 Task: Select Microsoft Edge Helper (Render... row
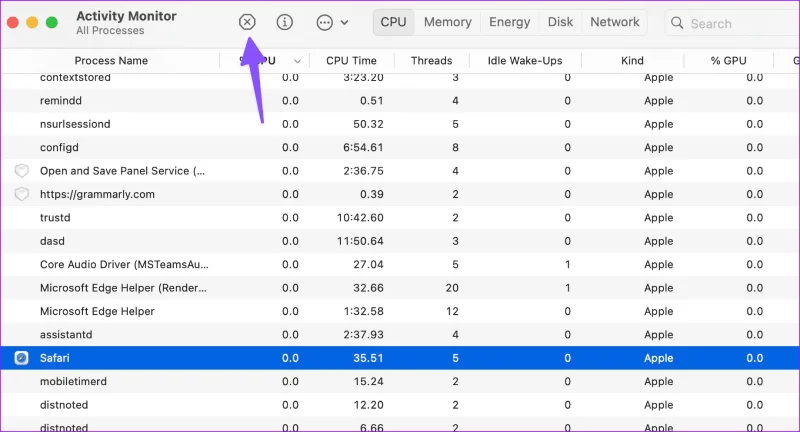(400, 288)
